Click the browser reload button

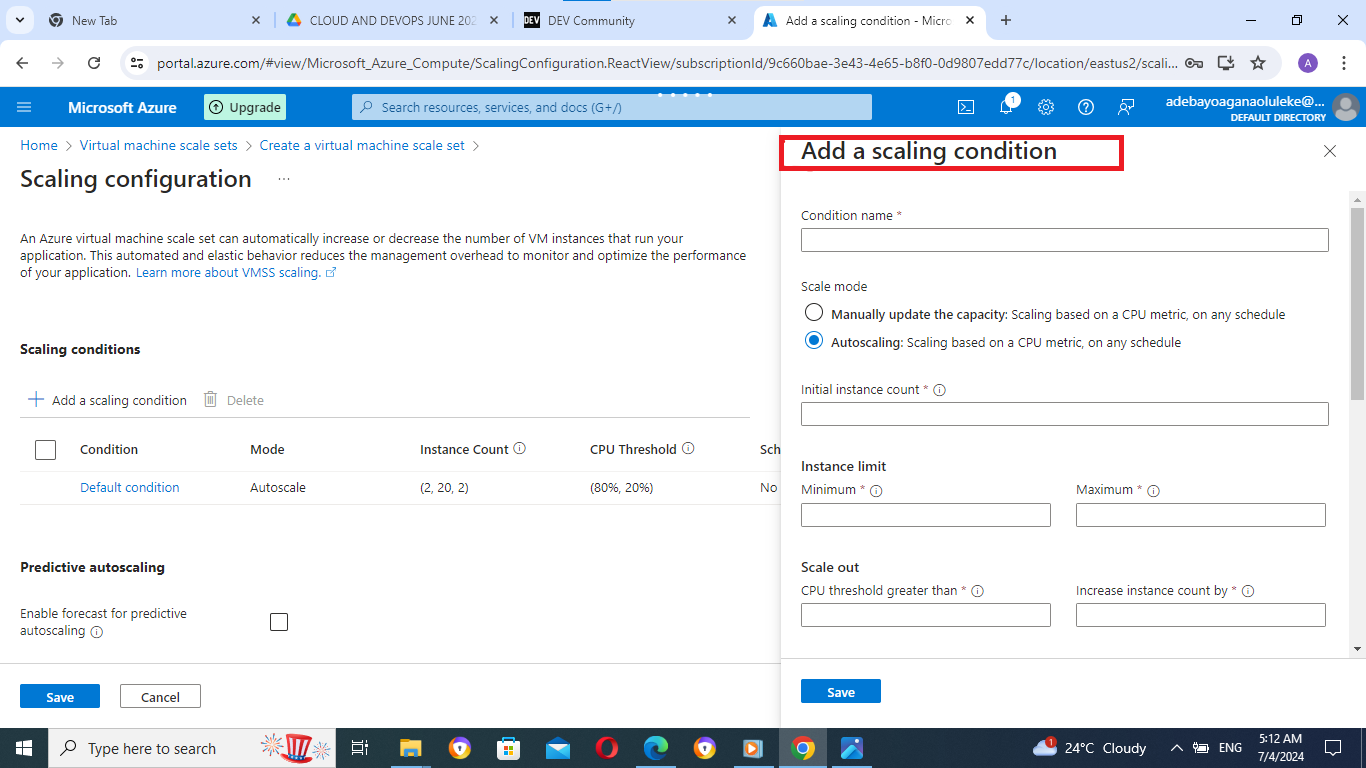[94, 63]
